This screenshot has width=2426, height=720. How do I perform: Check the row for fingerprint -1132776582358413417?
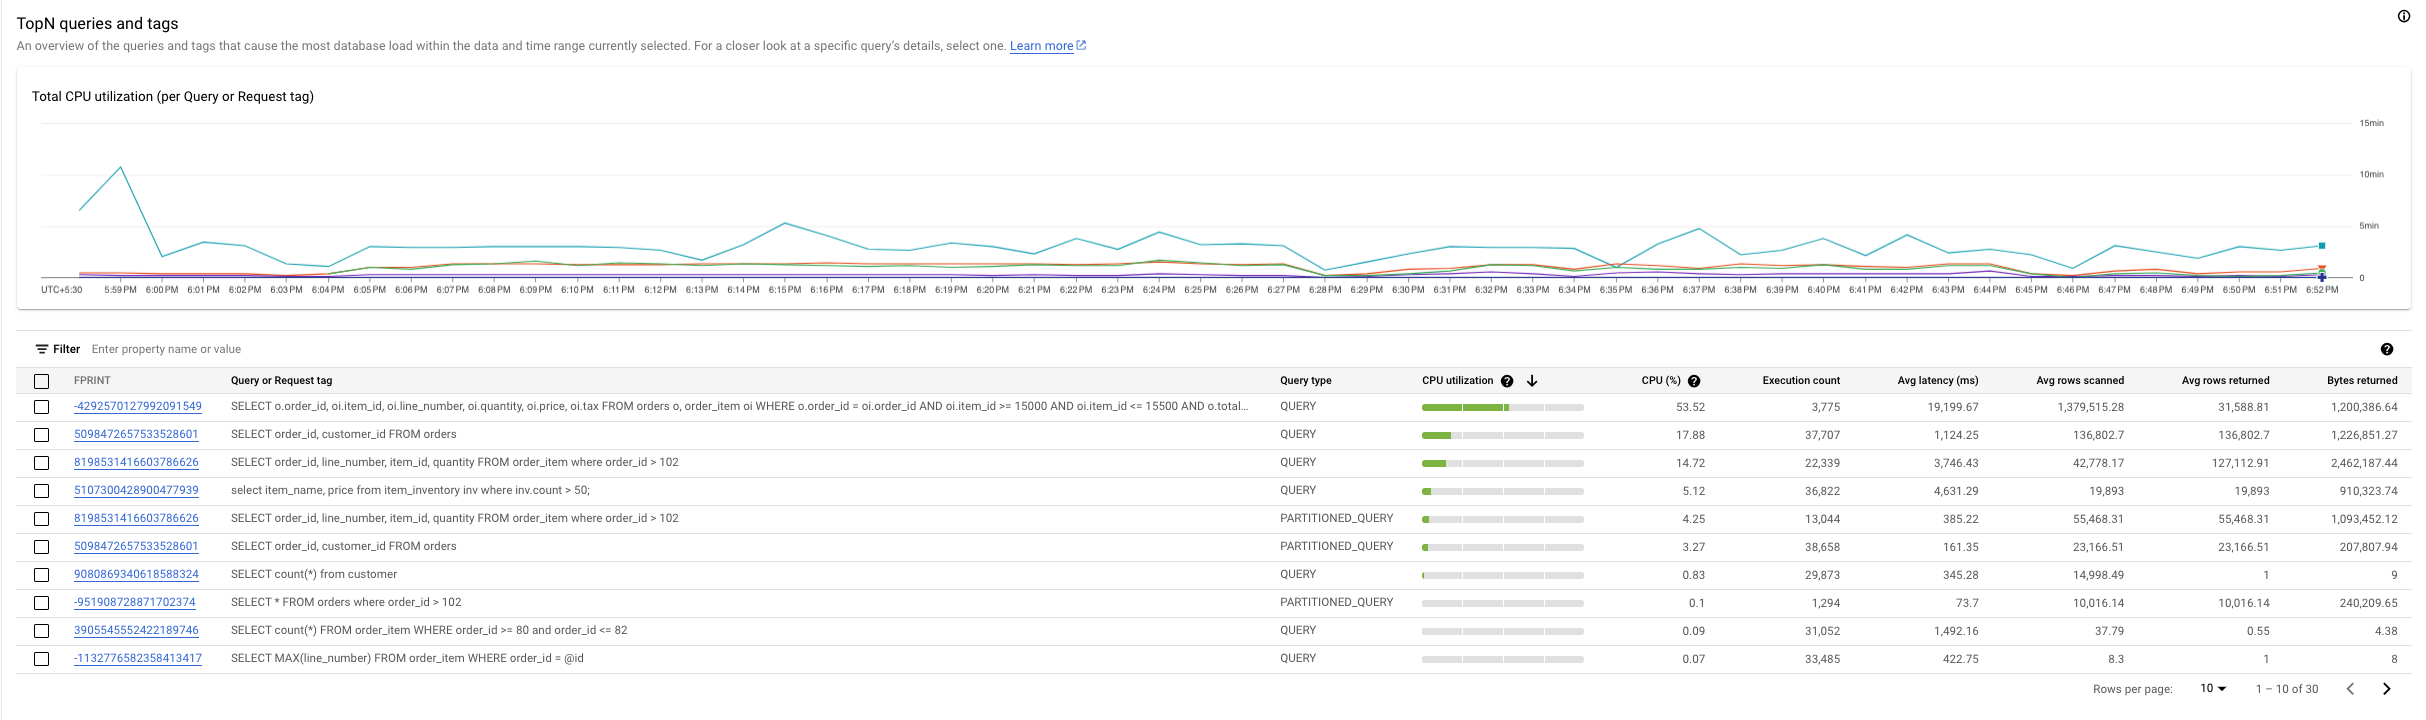tap(41, 659)
